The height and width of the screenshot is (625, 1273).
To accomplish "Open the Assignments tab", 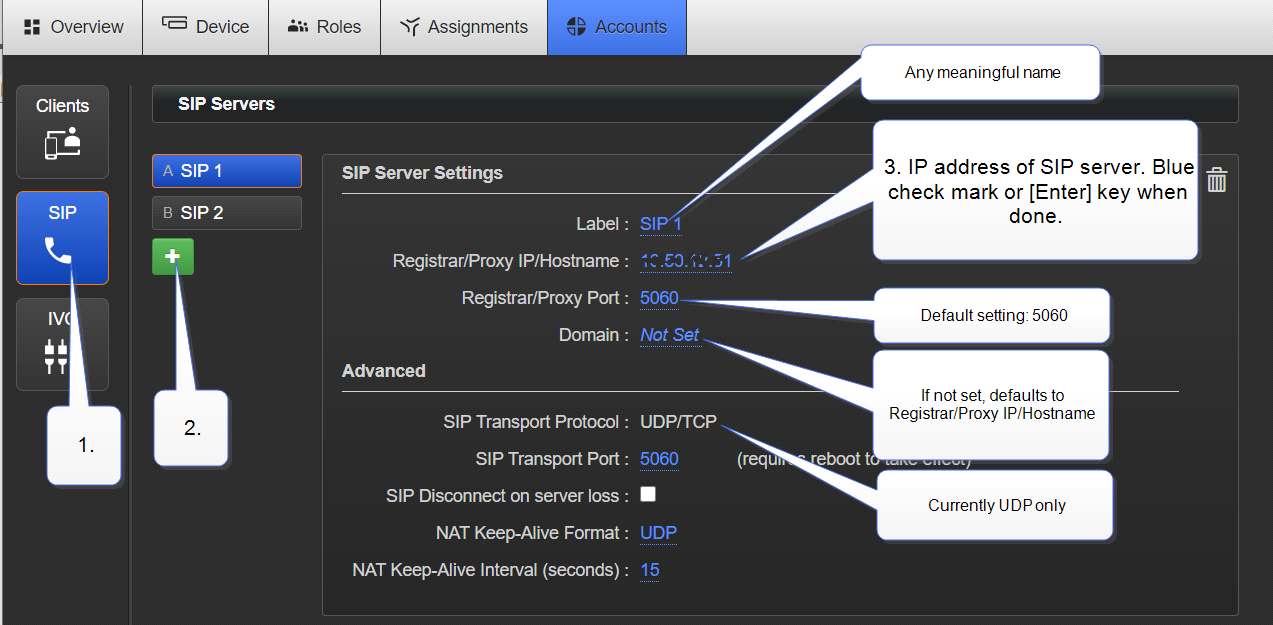I will 463,27.
